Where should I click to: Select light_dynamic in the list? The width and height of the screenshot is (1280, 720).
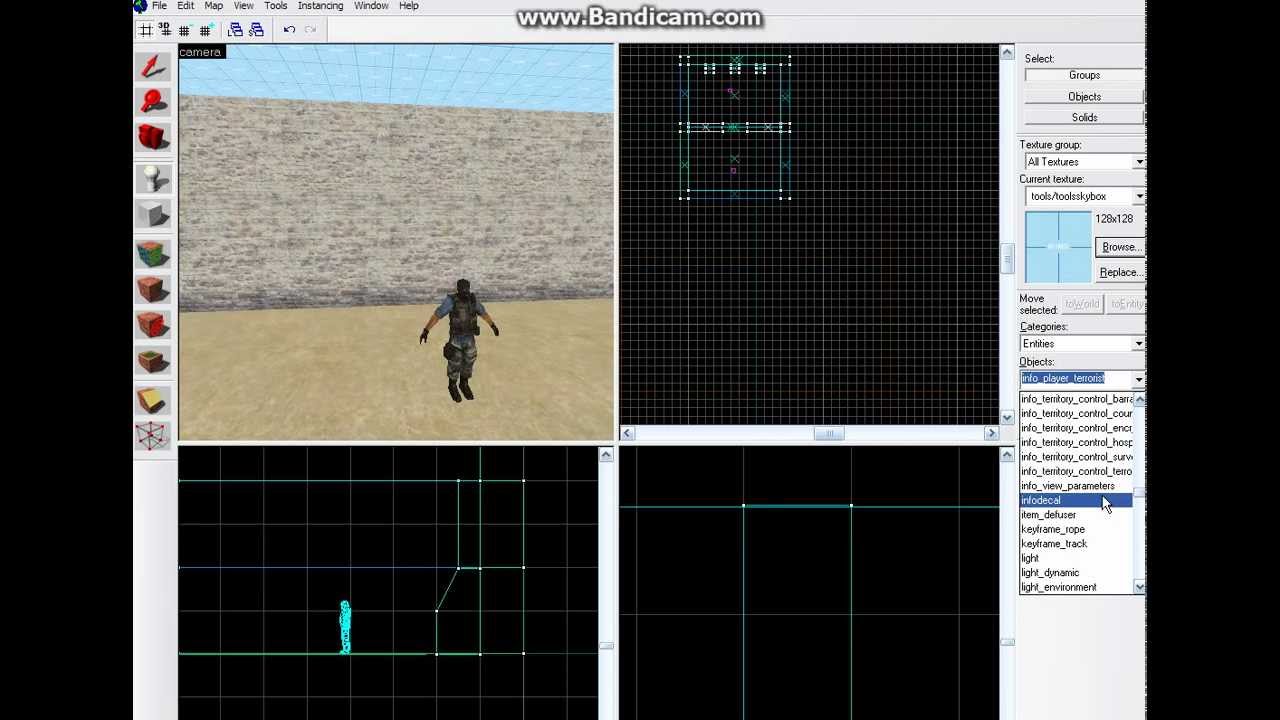1077,573
